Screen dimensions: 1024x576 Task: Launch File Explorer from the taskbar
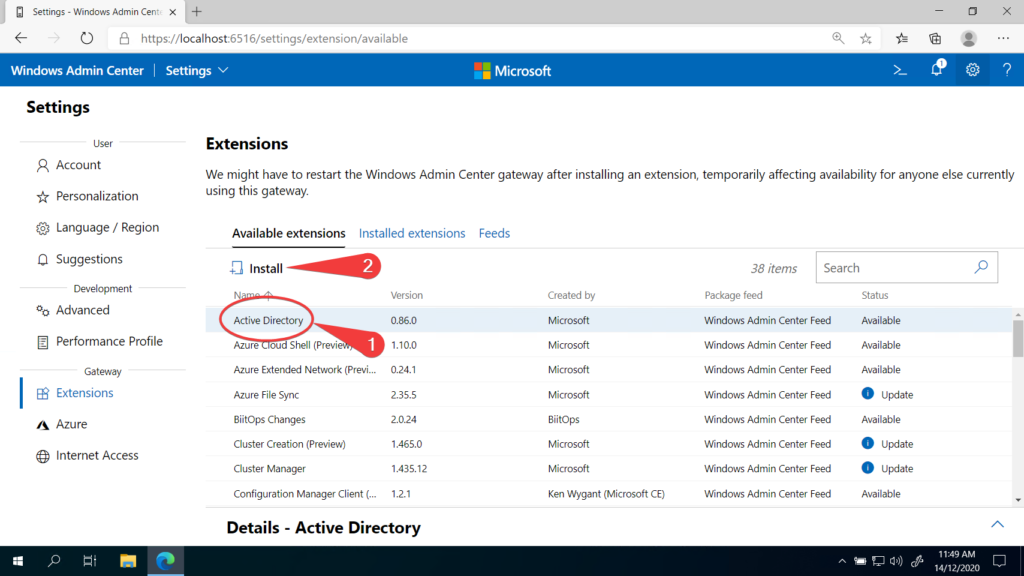[128, 561]
